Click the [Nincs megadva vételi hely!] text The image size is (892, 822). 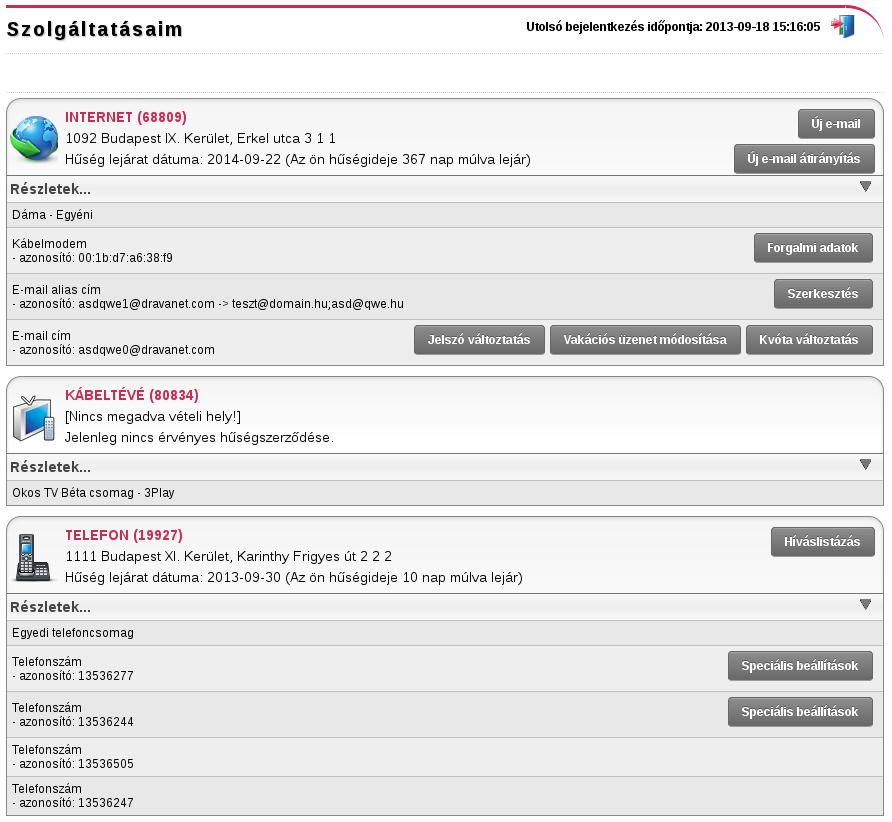[153, 417]
